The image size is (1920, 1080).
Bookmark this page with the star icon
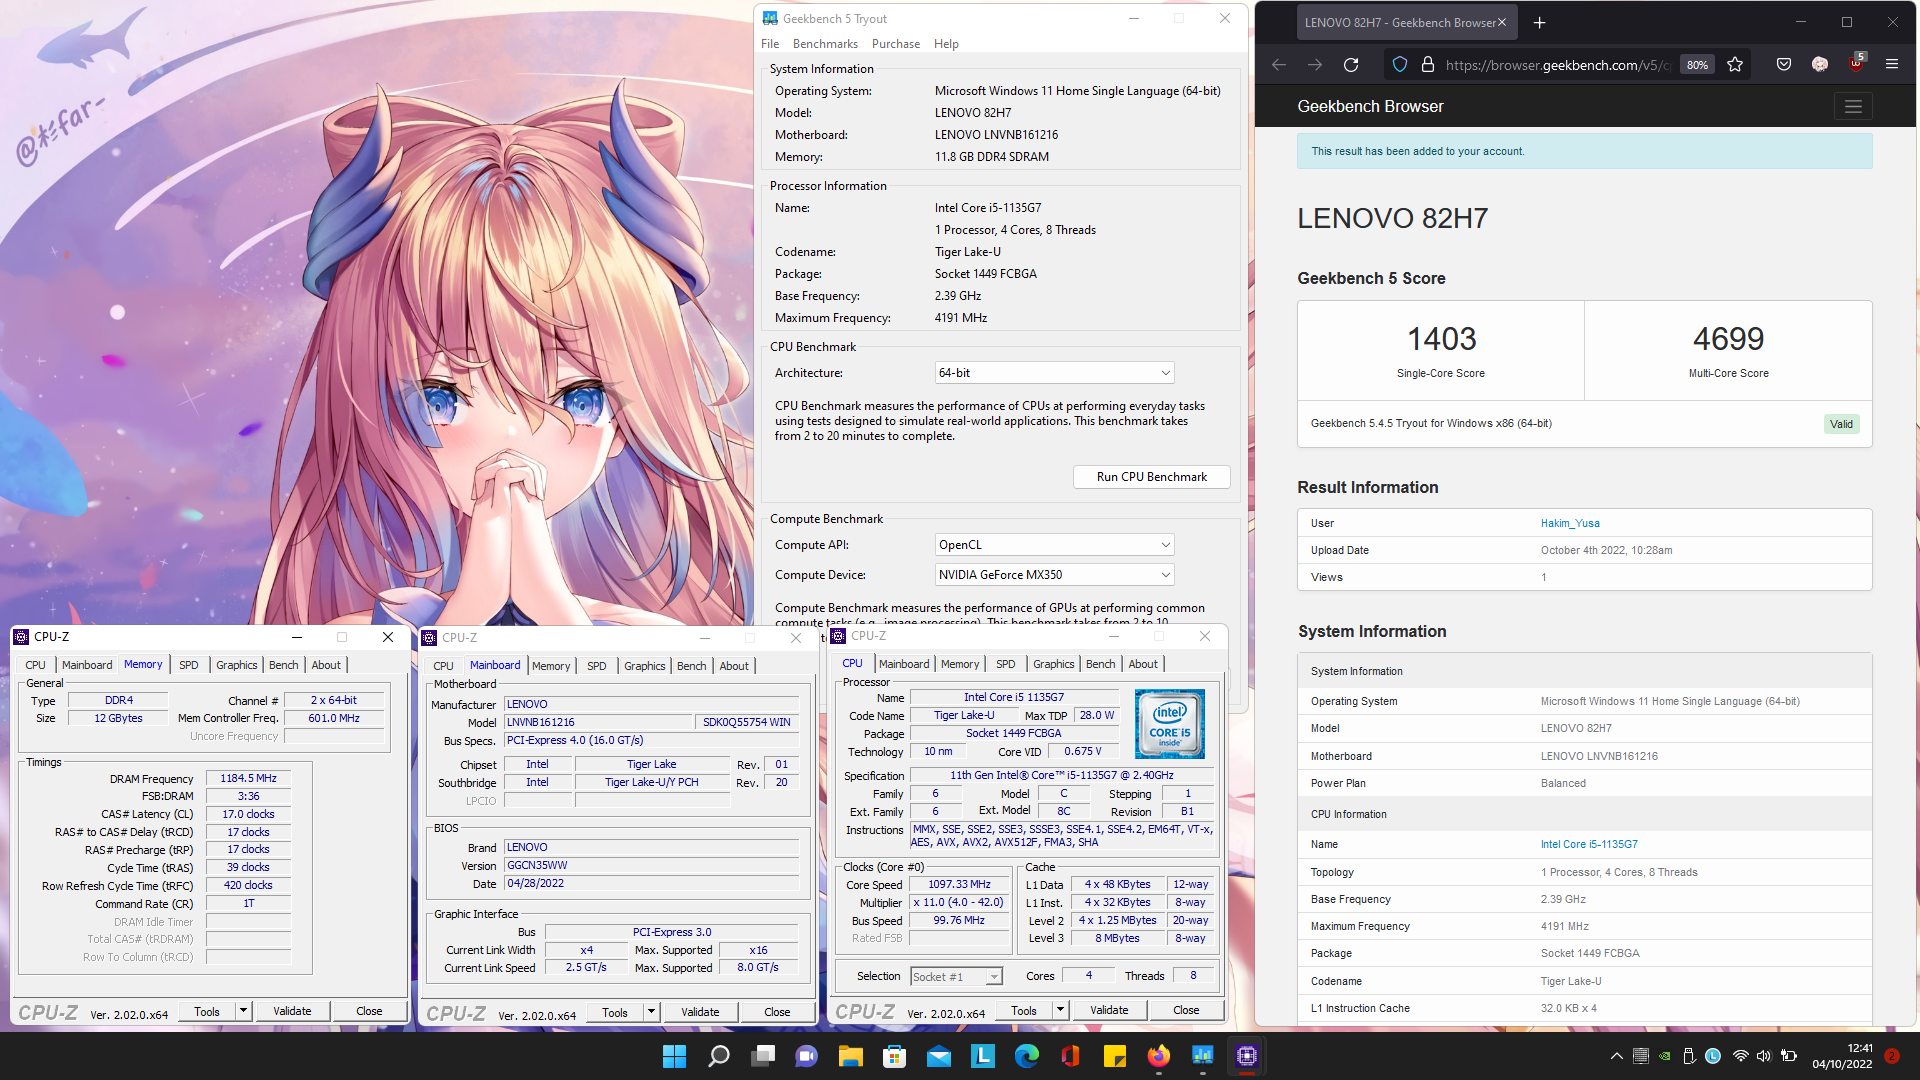[x=1735, y=65]
